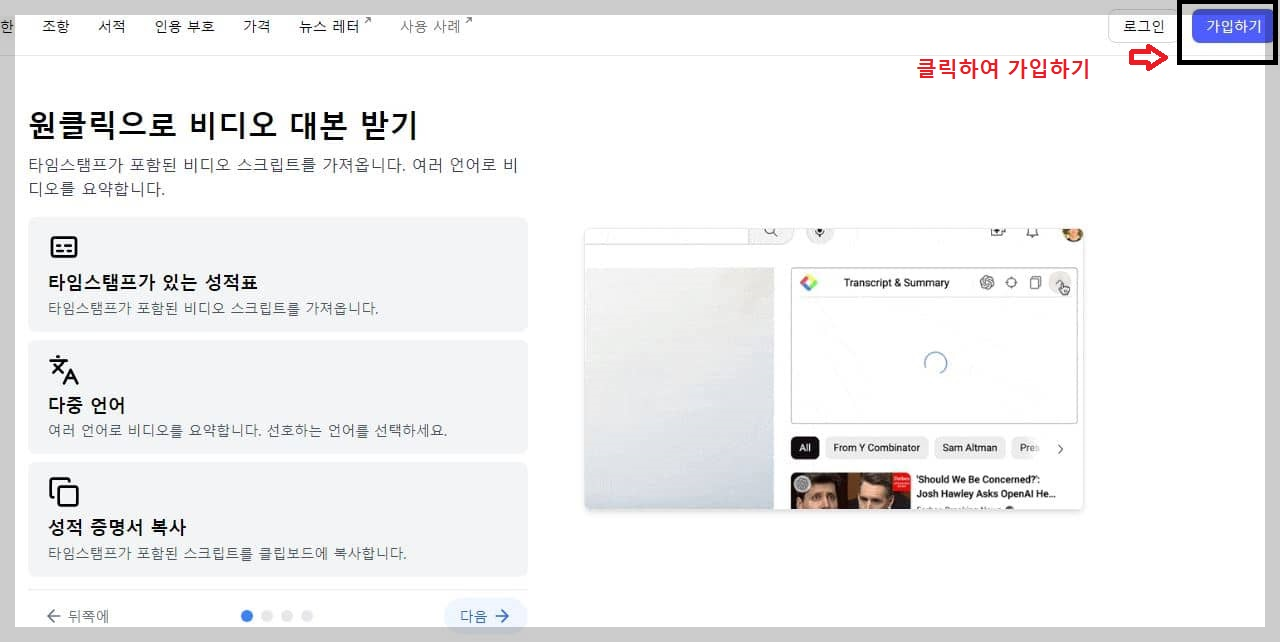Select the 타임스탬프가 있는 성적표 feature card

278,274
